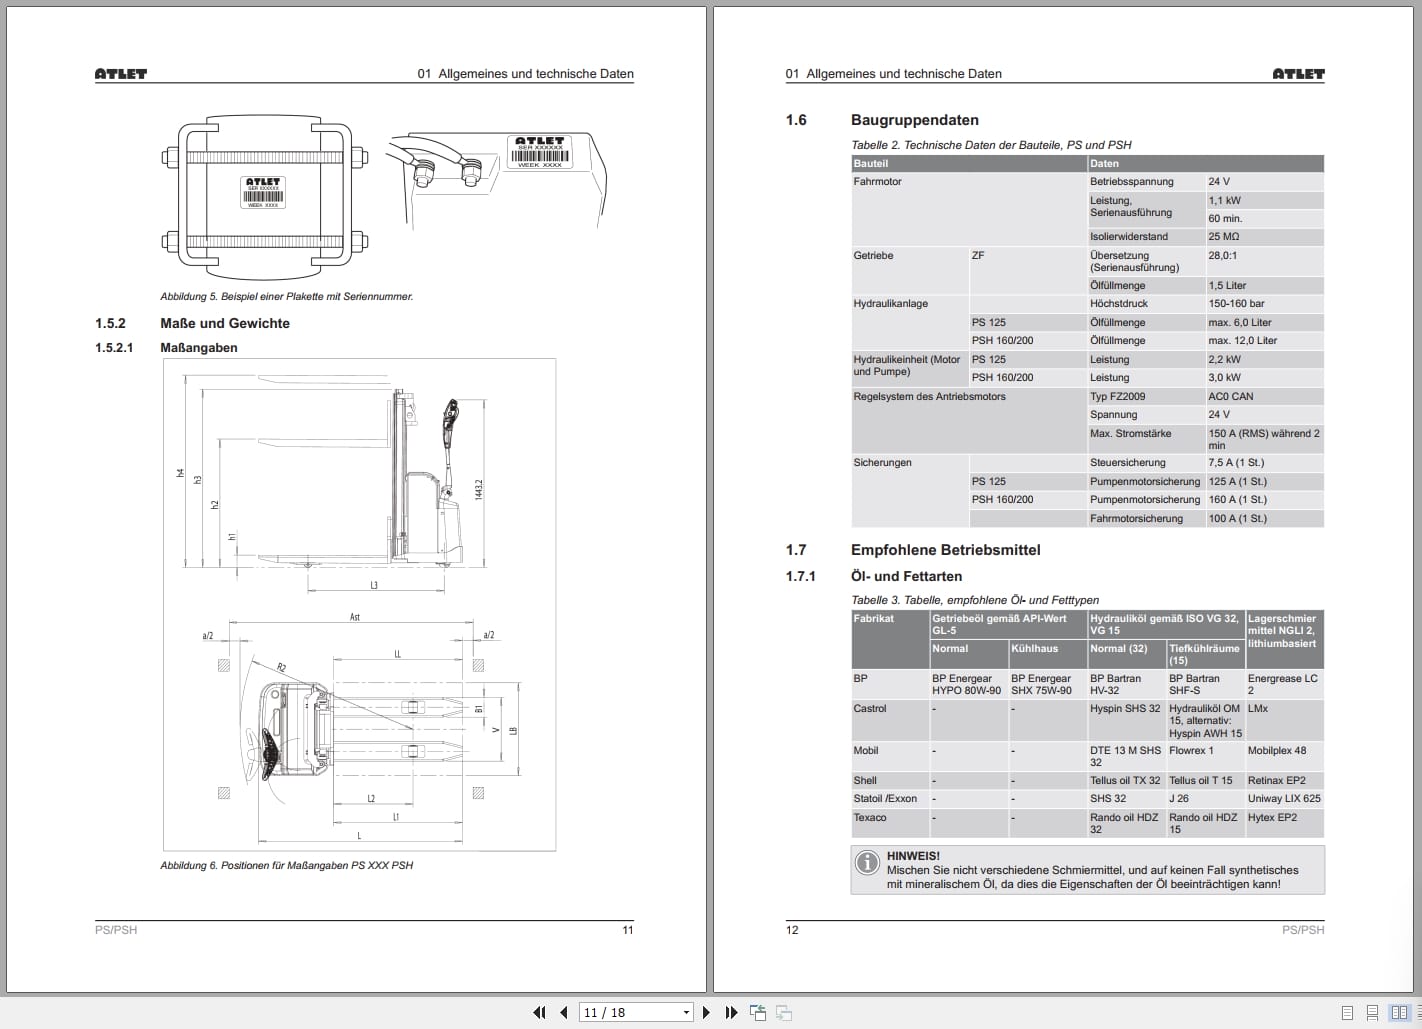
Task: Click the page number 12 footer label
Action: coord(792,929)
